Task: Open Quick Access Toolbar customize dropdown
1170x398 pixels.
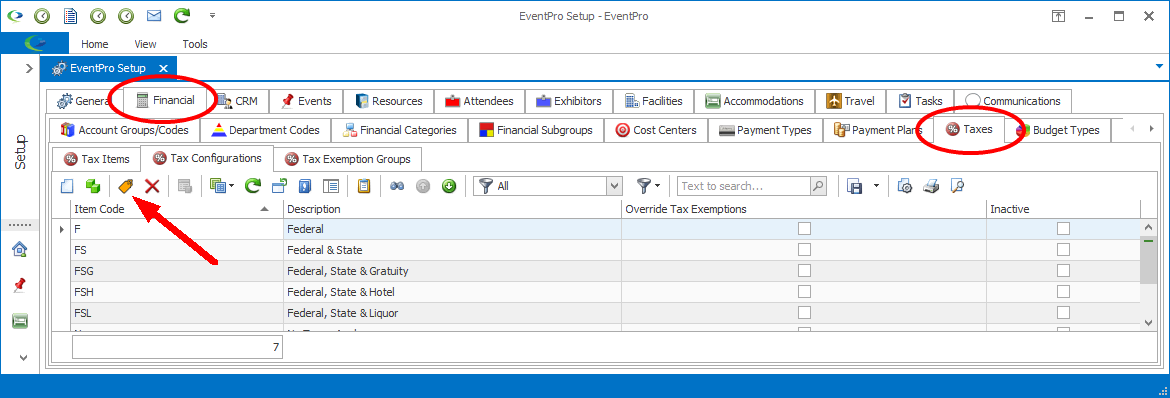Action: 213,16
